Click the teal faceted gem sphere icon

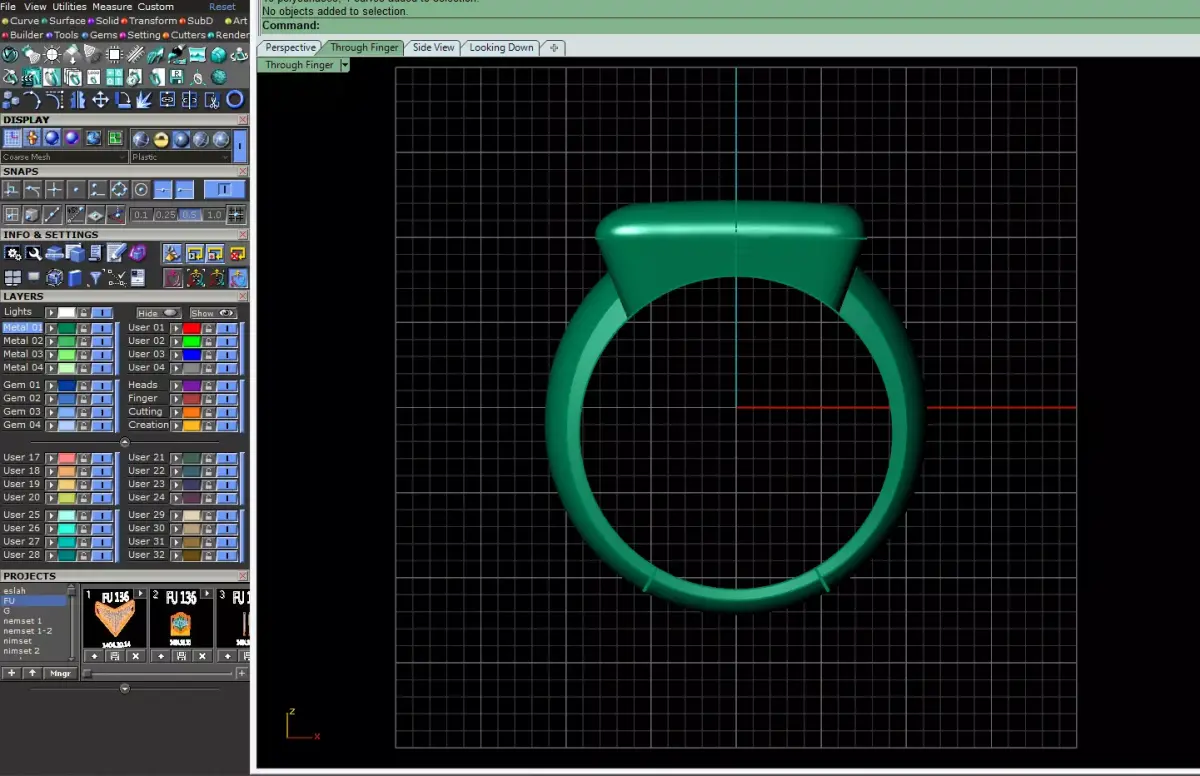218,77
